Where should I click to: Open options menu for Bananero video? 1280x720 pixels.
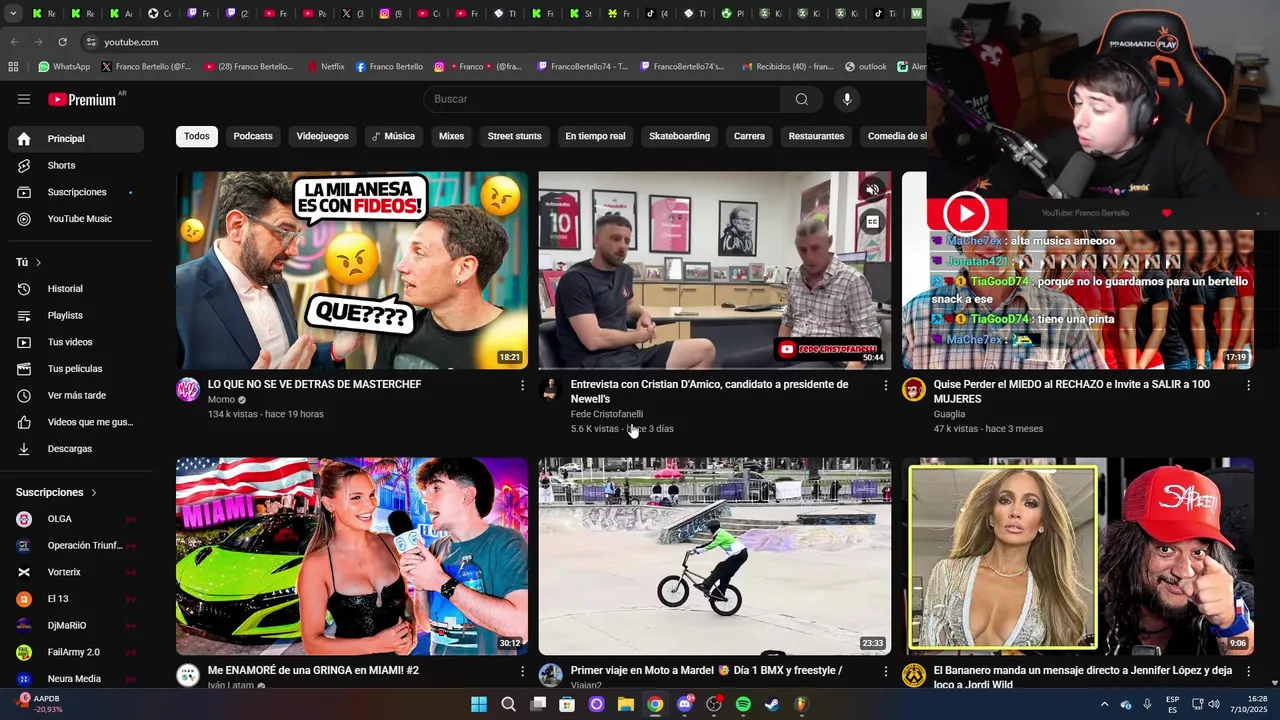[1248, 671]
